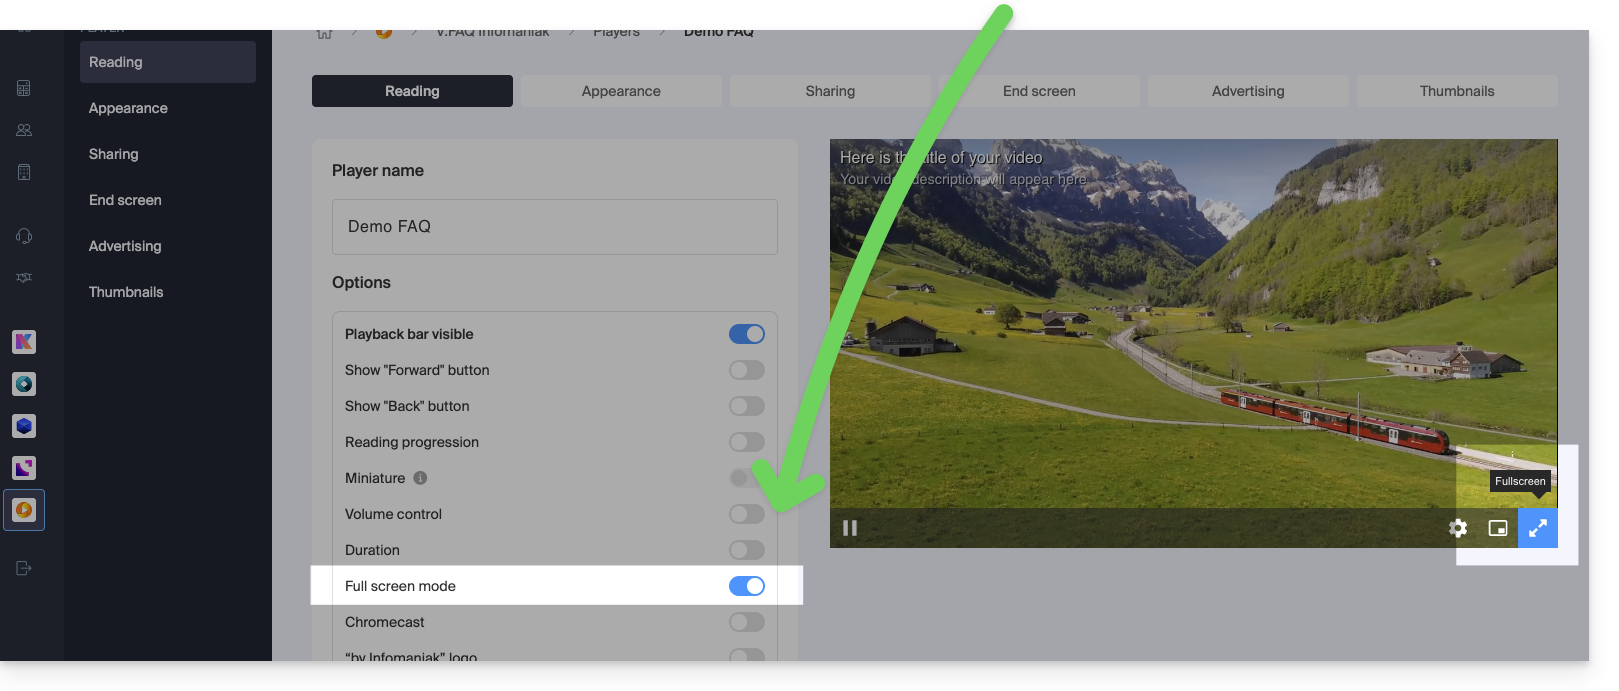The width and height of the screenshot is (1619, 691).
Task: Select Sharing in the left sidebar menu
Action: (114, 154)
